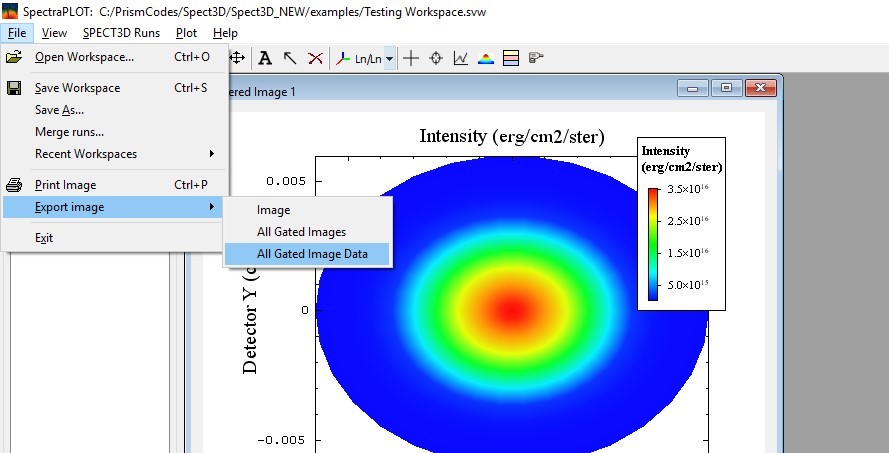This screenshot has height=453, width=889.
Task: Select All Gated Images from submenu
Action: 301,232
